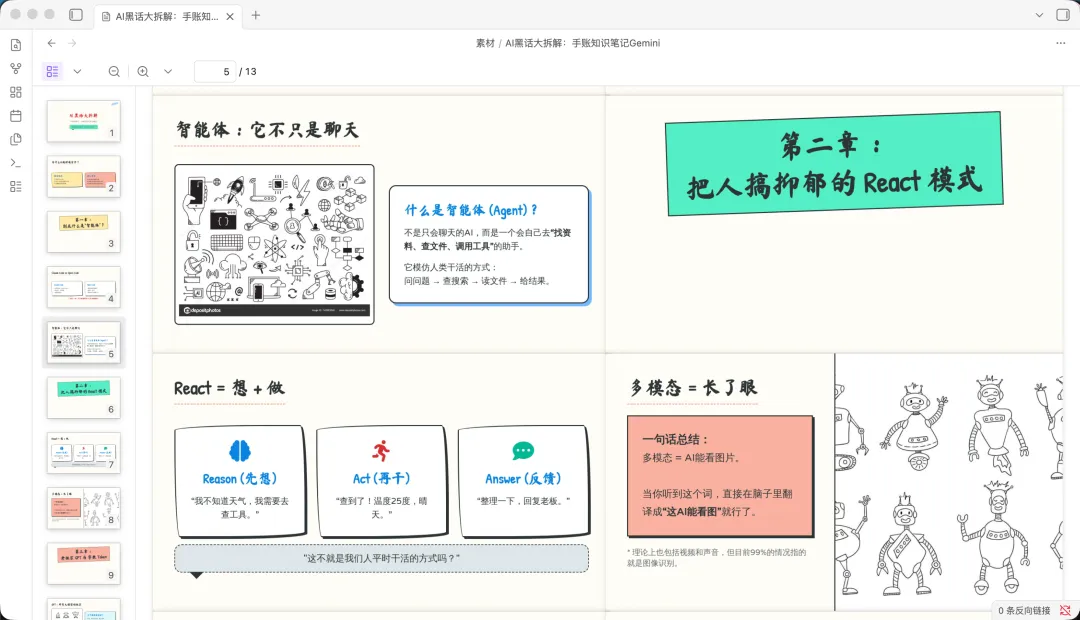1080x620 pixels.
Task: Open the zoom level dropdown chevron
Action: [168, 72]
